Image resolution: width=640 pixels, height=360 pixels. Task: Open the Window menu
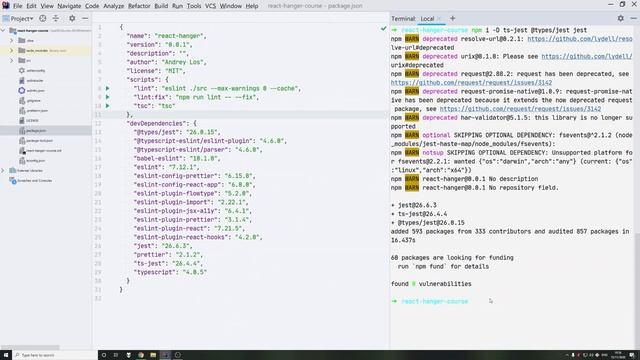(x=231, y=6)
